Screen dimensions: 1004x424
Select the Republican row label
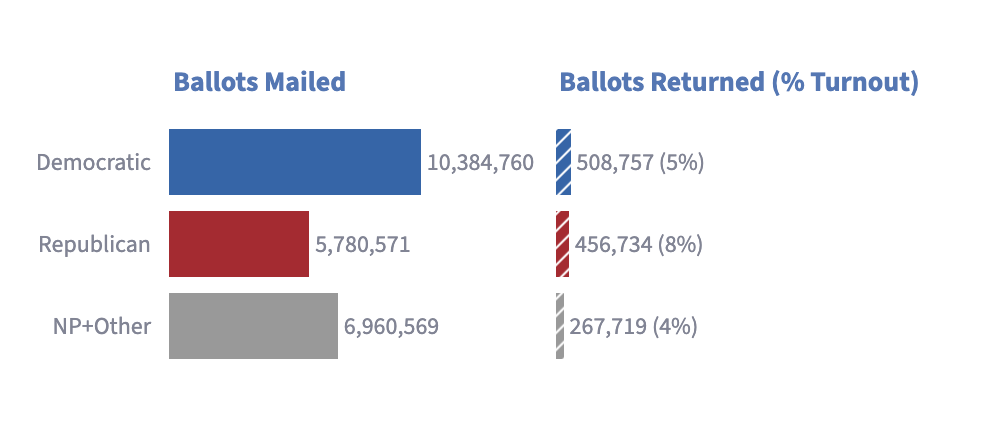[95, 245]
